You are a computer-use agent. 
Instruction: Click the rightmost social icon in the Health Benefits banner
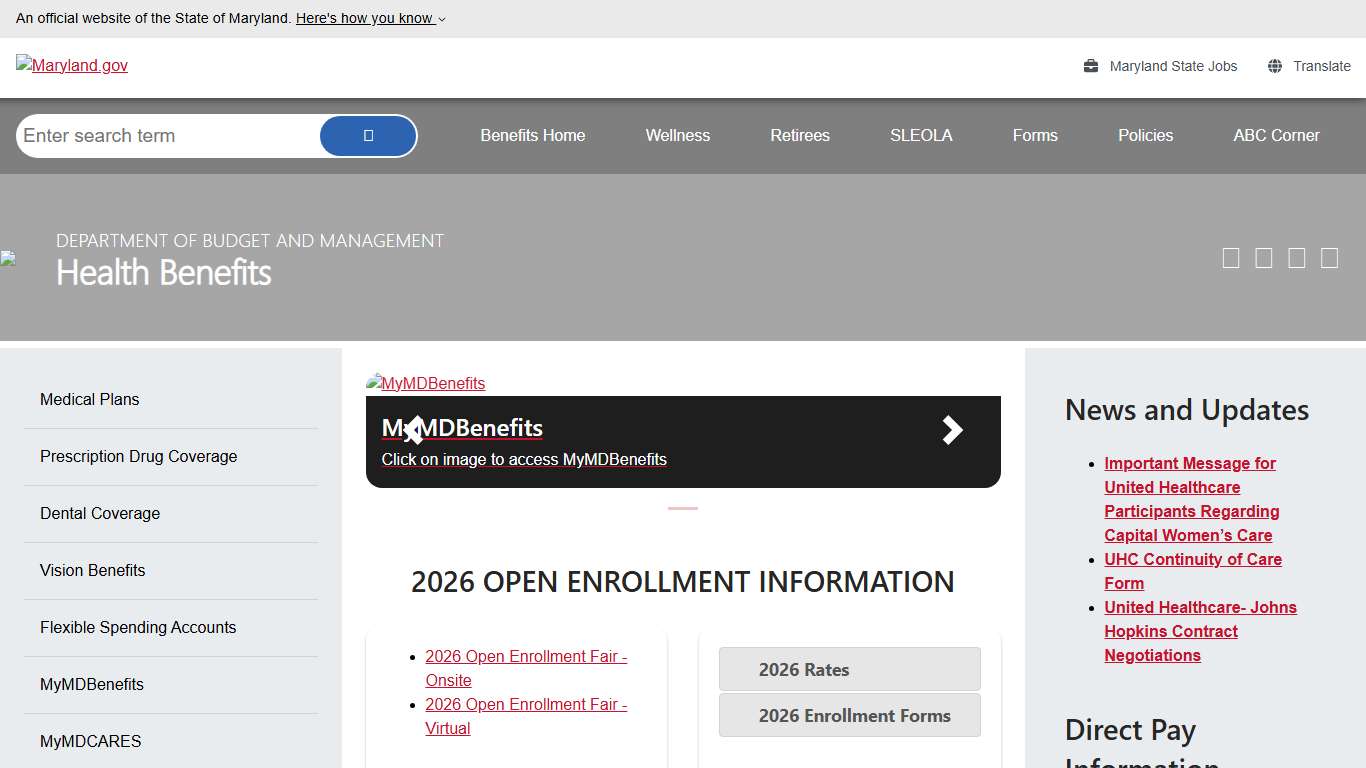[1329, 258]
